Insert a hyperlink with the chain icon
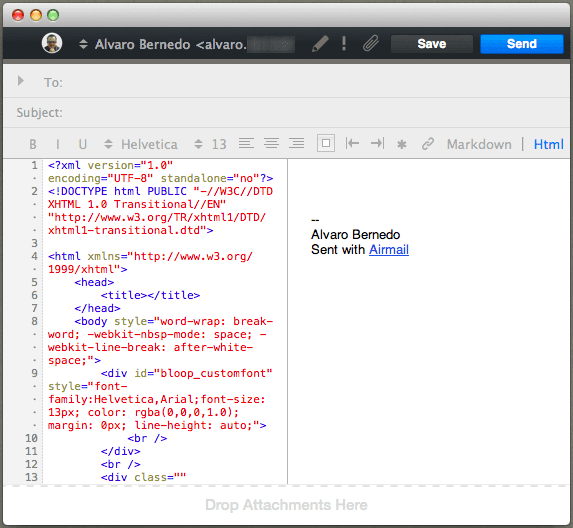This screenshot has height=528, width=573. click(x=428, y=144)
